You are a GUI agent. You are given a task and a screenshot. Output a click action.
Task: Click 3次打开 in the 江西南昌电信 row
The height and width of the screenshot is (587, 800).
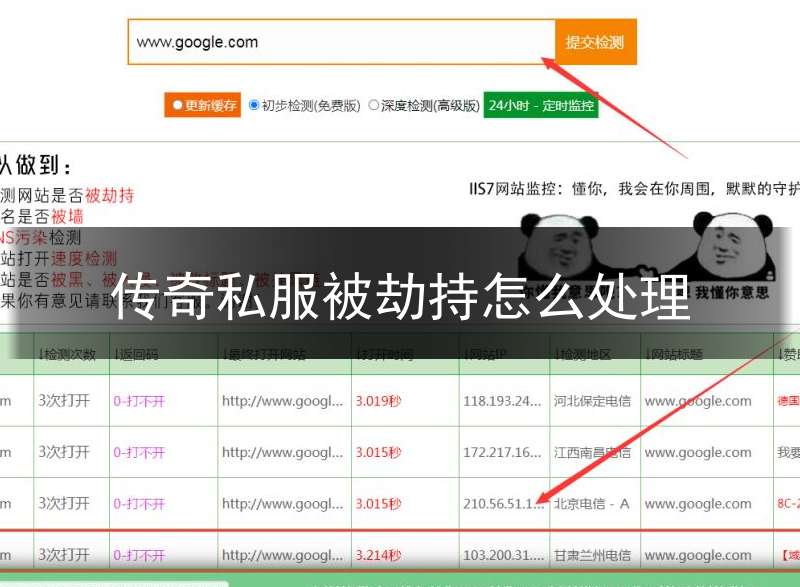coord(64,452)
